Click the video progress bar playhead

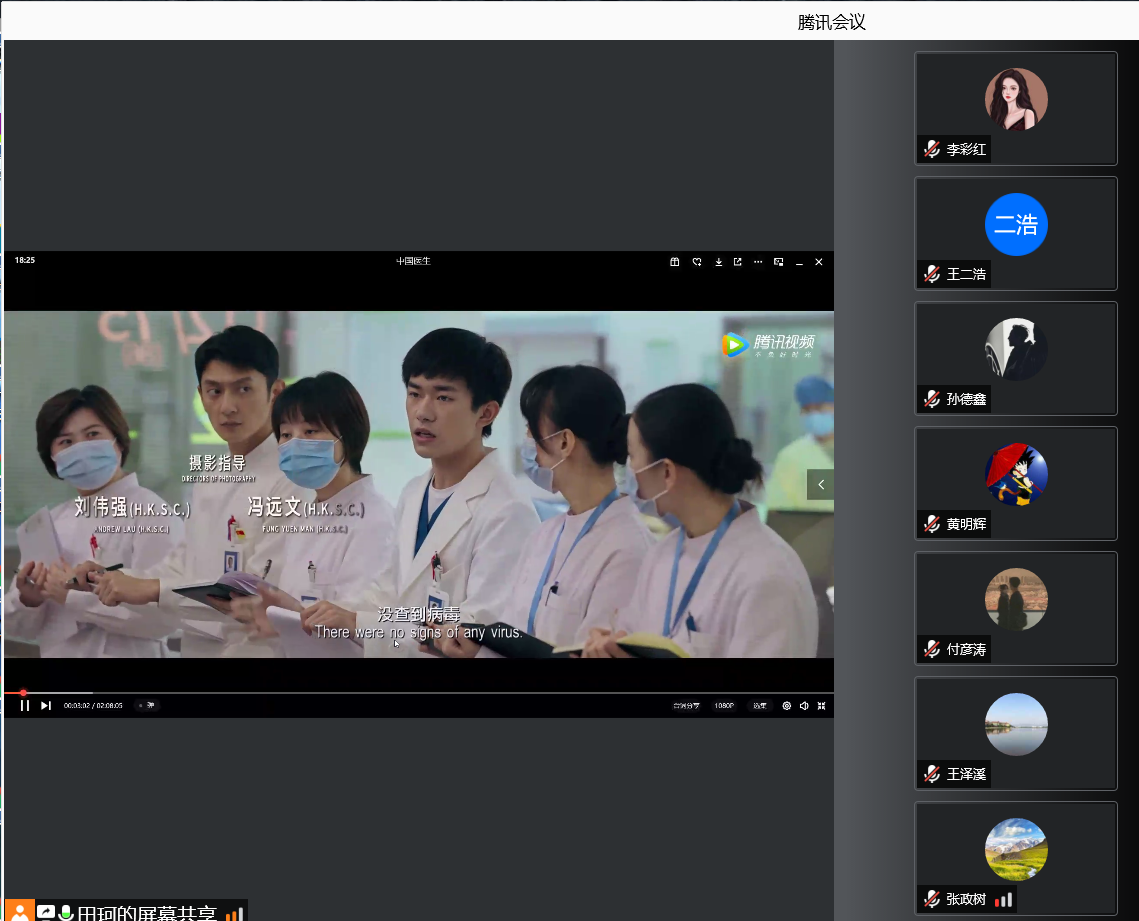[23, 692]
